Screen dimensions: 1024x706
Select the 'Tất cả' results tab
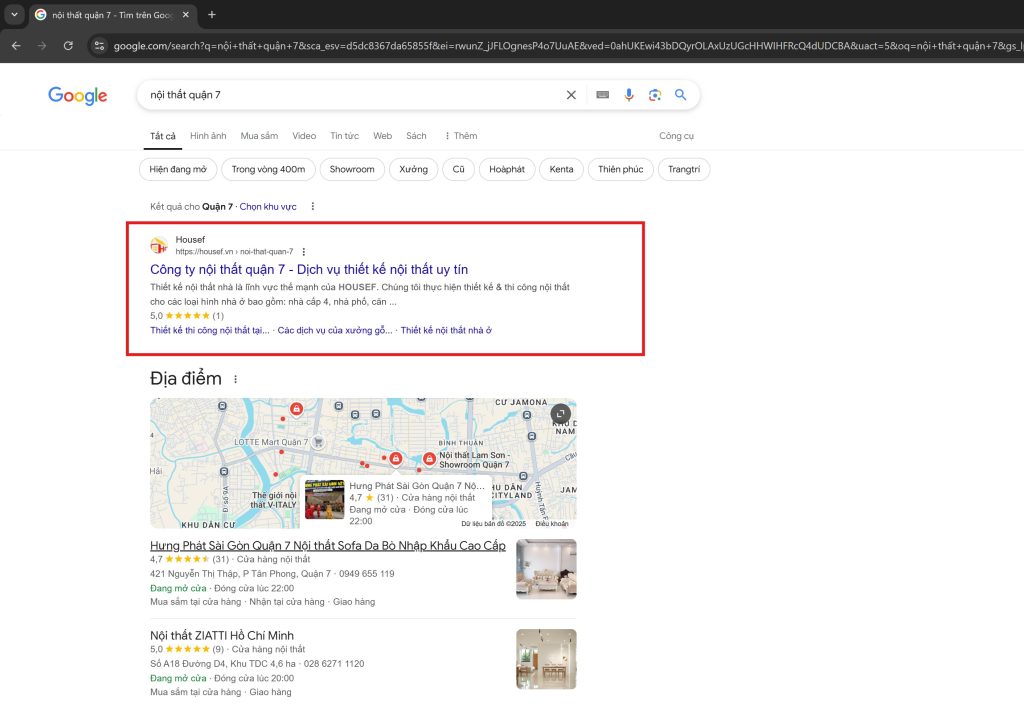click(163, 136)
